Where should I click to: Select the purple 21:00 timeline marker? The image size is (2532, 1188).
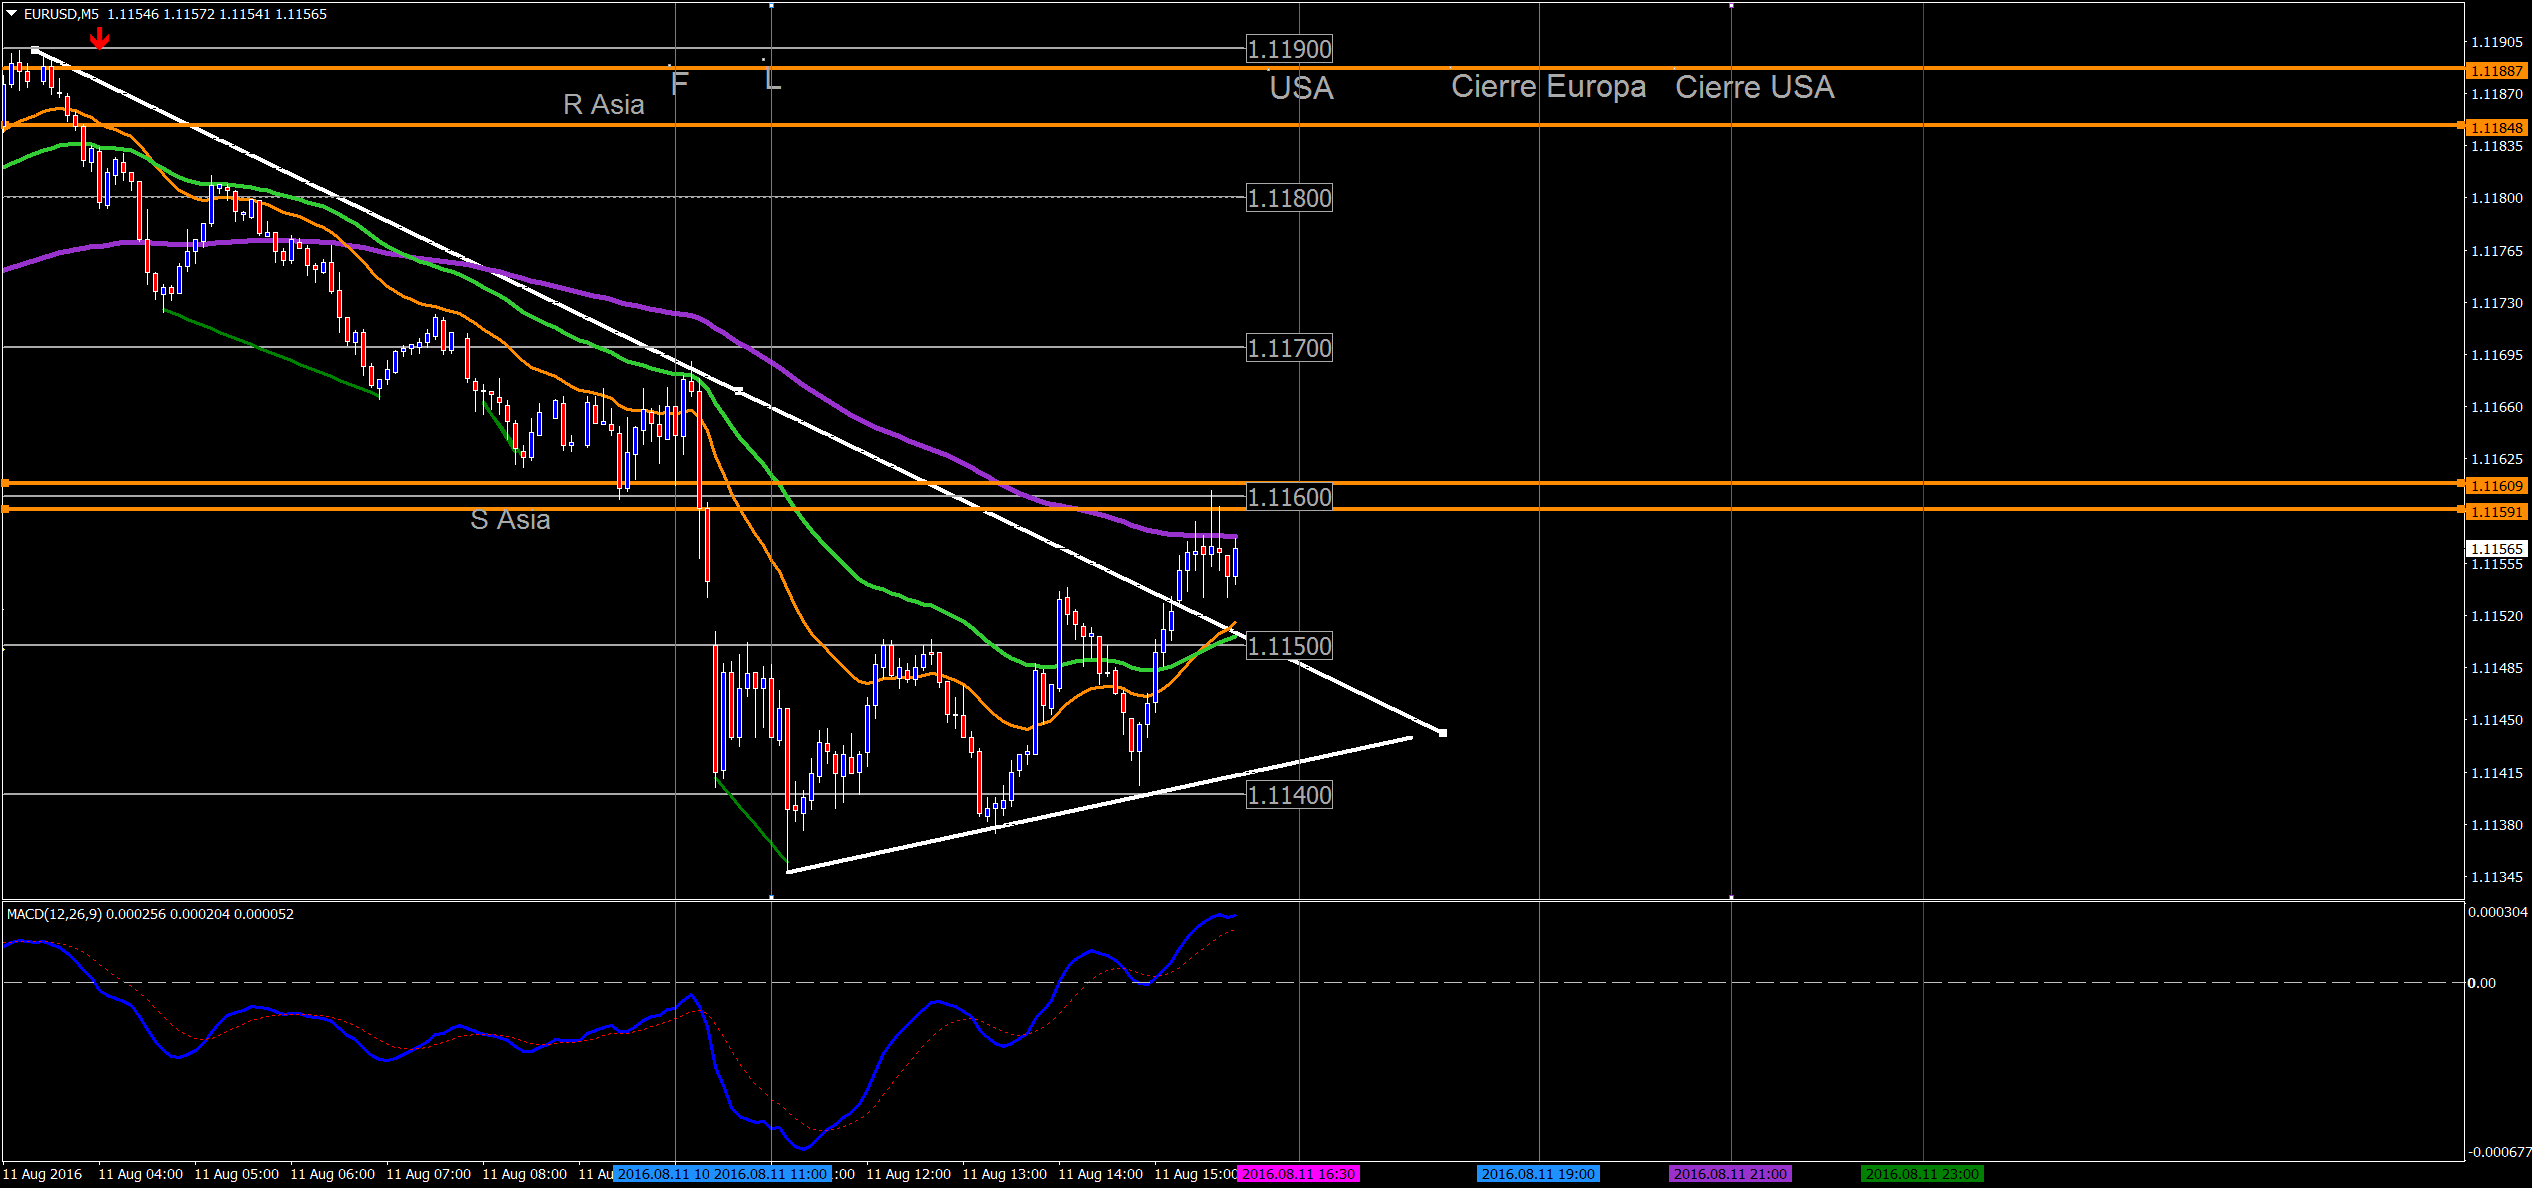click(x=1730, y=1174)
